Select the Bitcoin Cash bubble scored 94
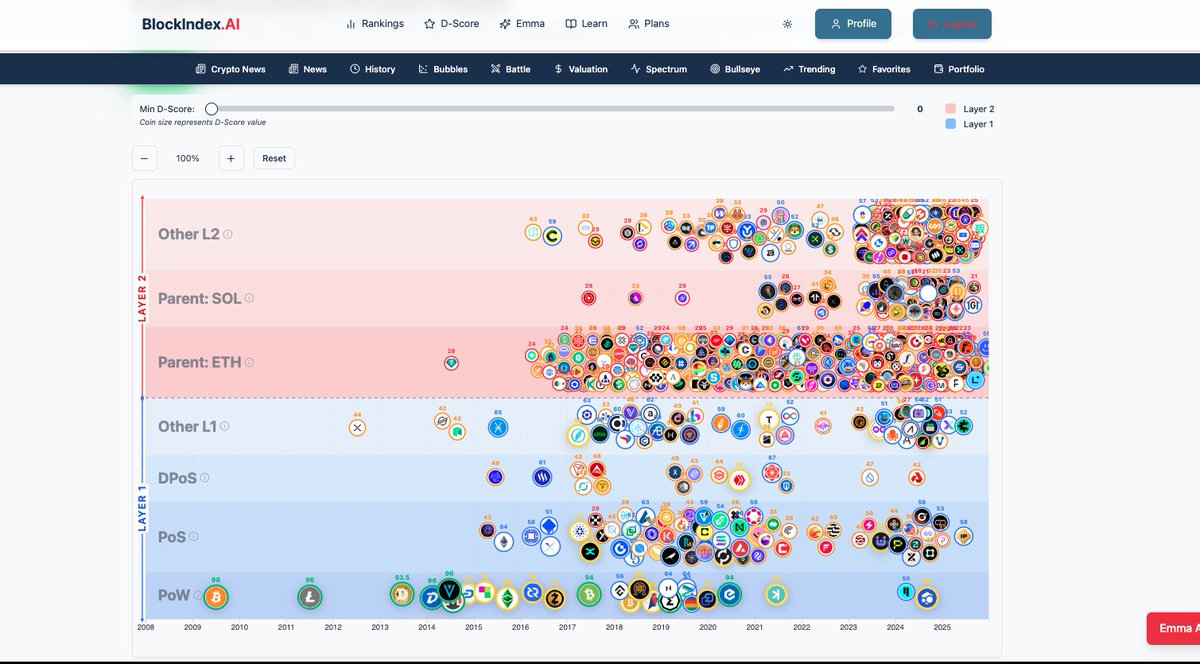The width and height of the screenshot is (1200, 664). pyautogui.click(x=589, y=596)
